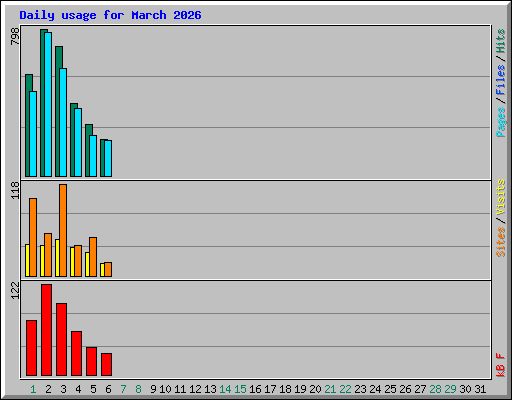The height and width of the screenshot is (400, 512).
Task: Click the orange sites bar for day 4
Action: (78, 261)
